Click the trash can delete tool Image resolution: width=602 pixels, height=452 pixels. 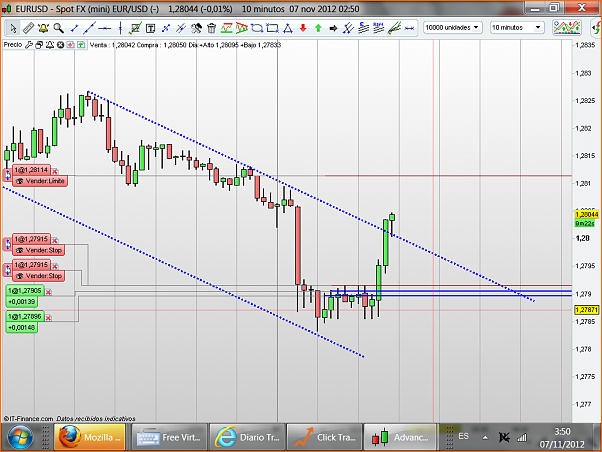[211, 28]
